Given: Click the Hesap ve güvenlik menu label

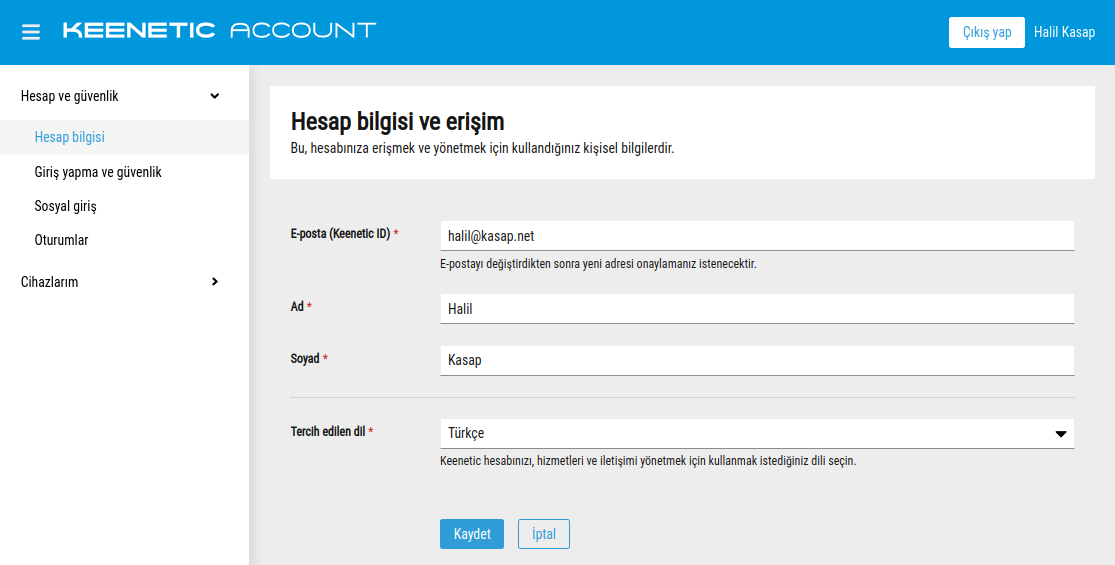Looking at the screenshot, I should [x=69, y=96].
